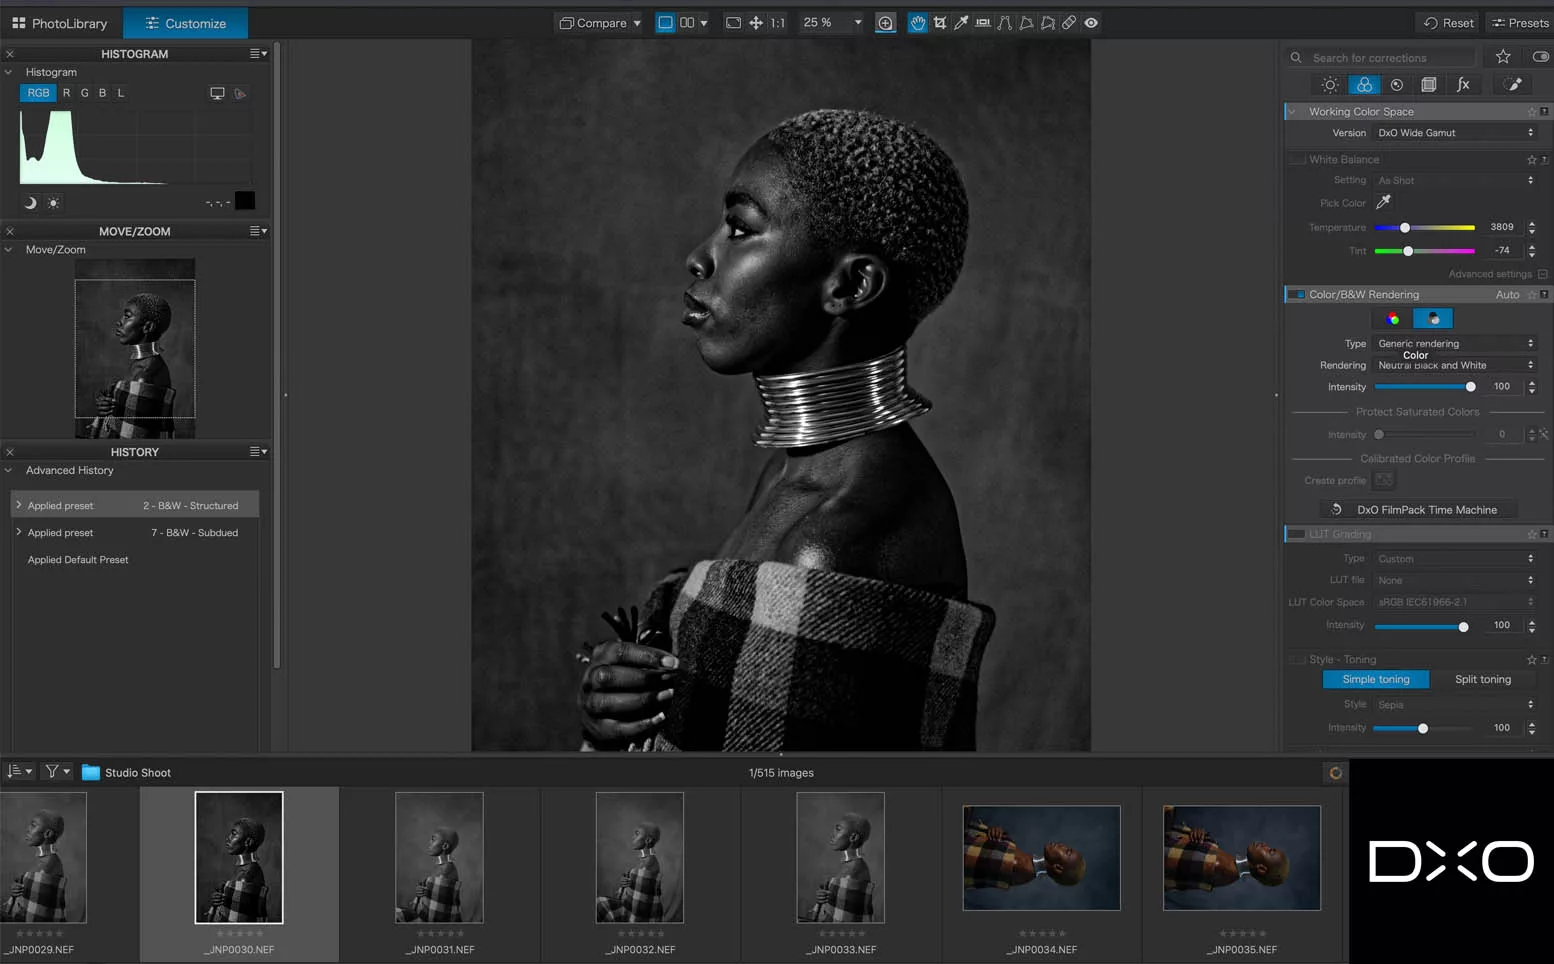
Task: Toggle the active corrections switch
Action: point(1540,57)
